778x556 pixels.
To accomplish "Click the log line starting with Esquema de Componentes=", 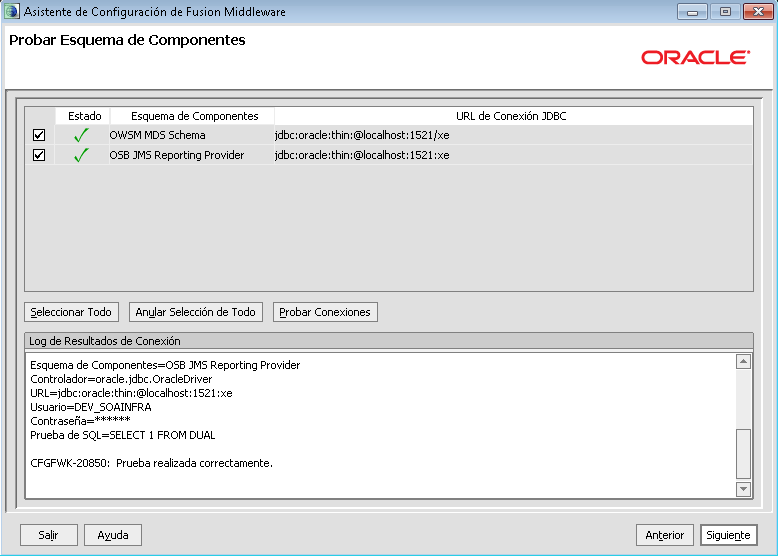I will (165, 366).
